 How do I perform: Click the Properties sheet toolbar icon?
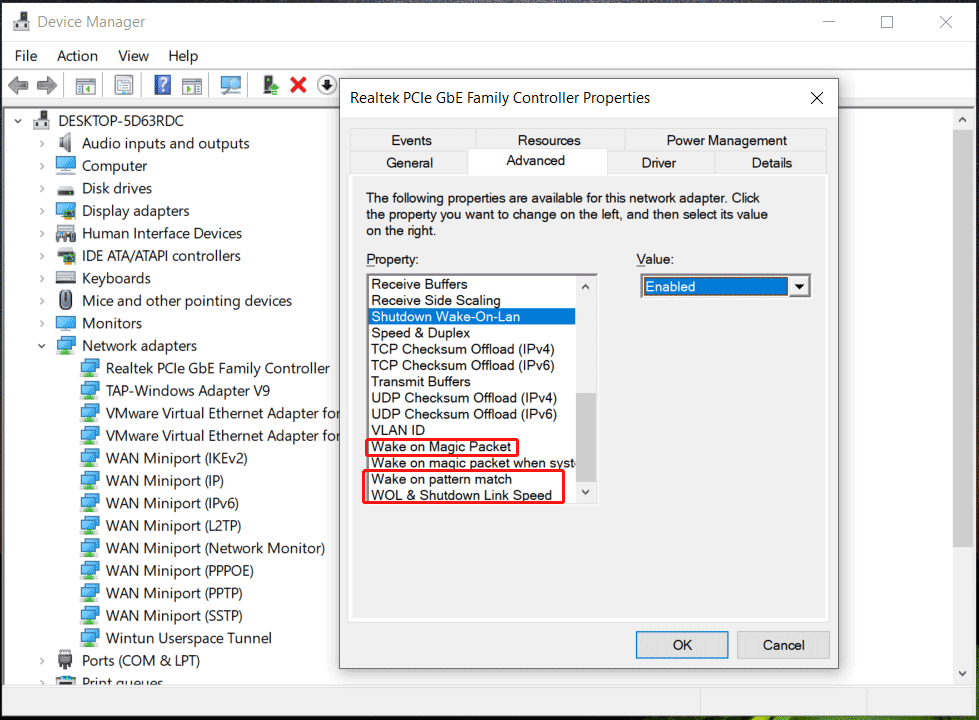pyautogui.click(x=124, y=85)
